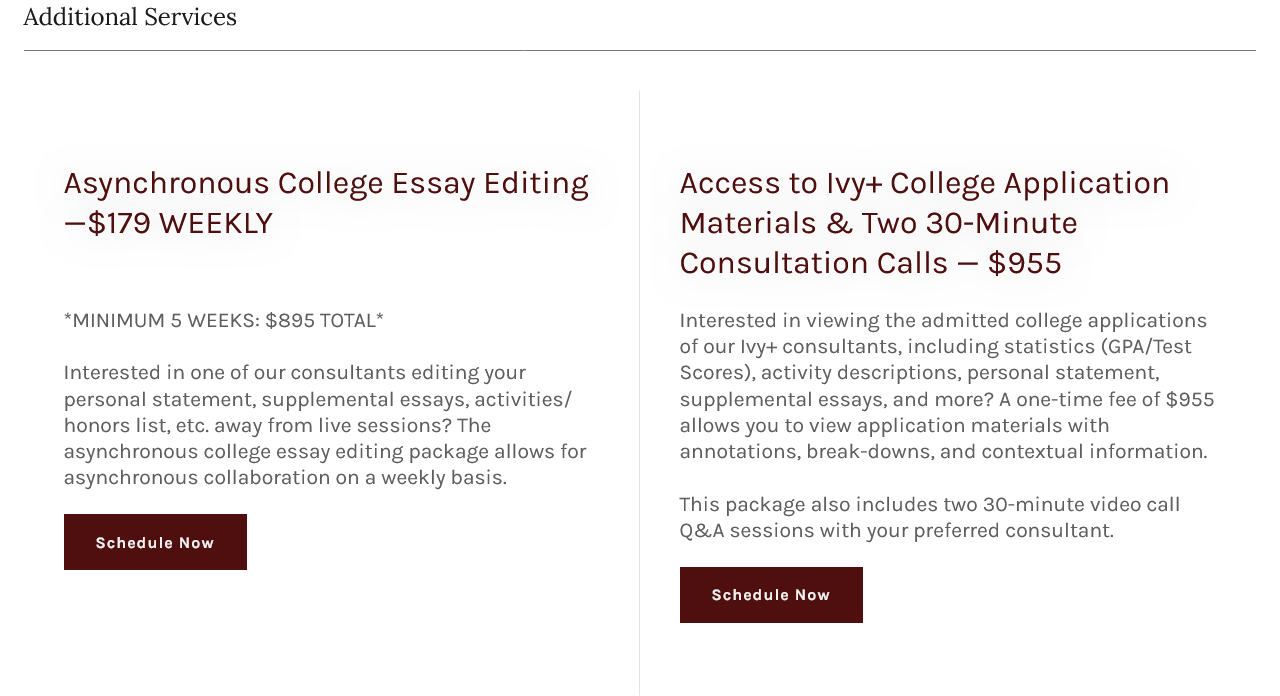This screenshot has height=696, width=1280.
Task: Click the 'Materials & Two 30-Minute' heading line
Action: pyautogui.click(x=879, y=223)
